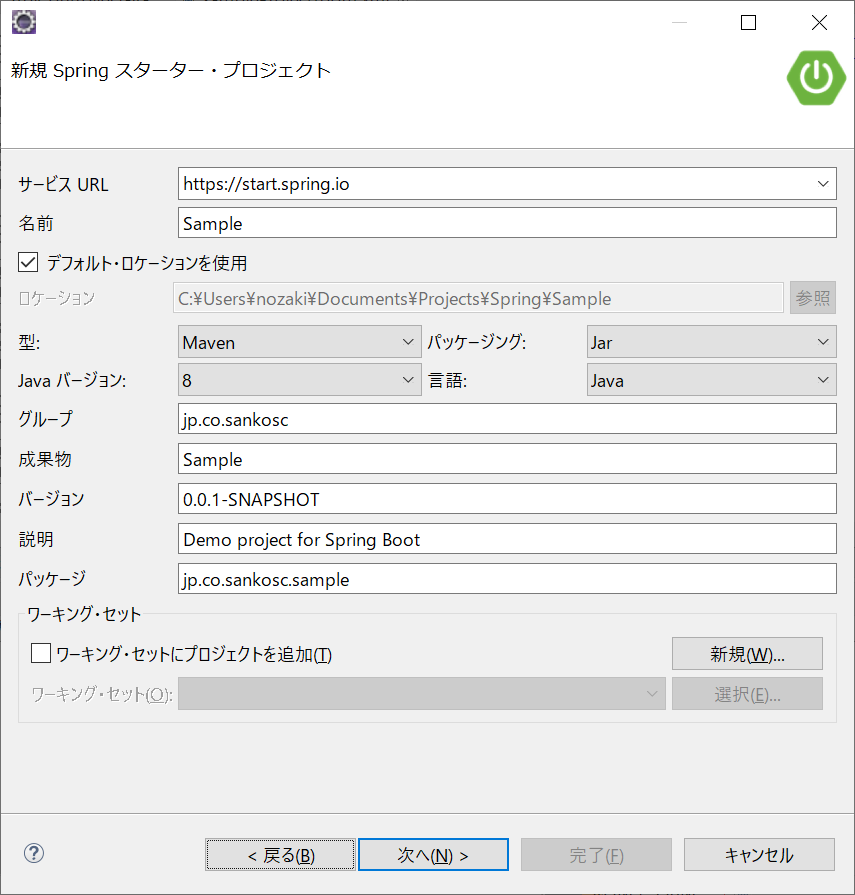Open the Java バージョン dropdown
The height and width of the screenshot is (895, 855).
[x=300, y=380]
